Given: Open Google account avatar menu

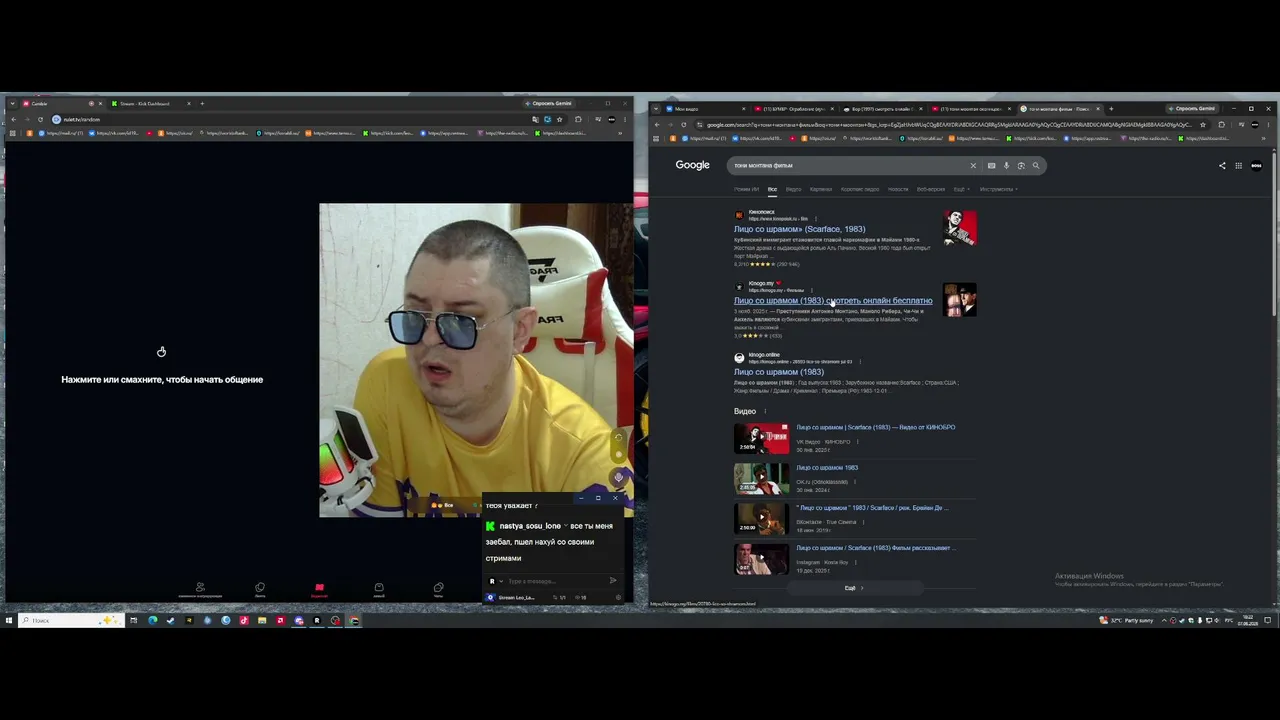Looking at the screenshot, I should pyautogui.click(x=1256, y=166).
